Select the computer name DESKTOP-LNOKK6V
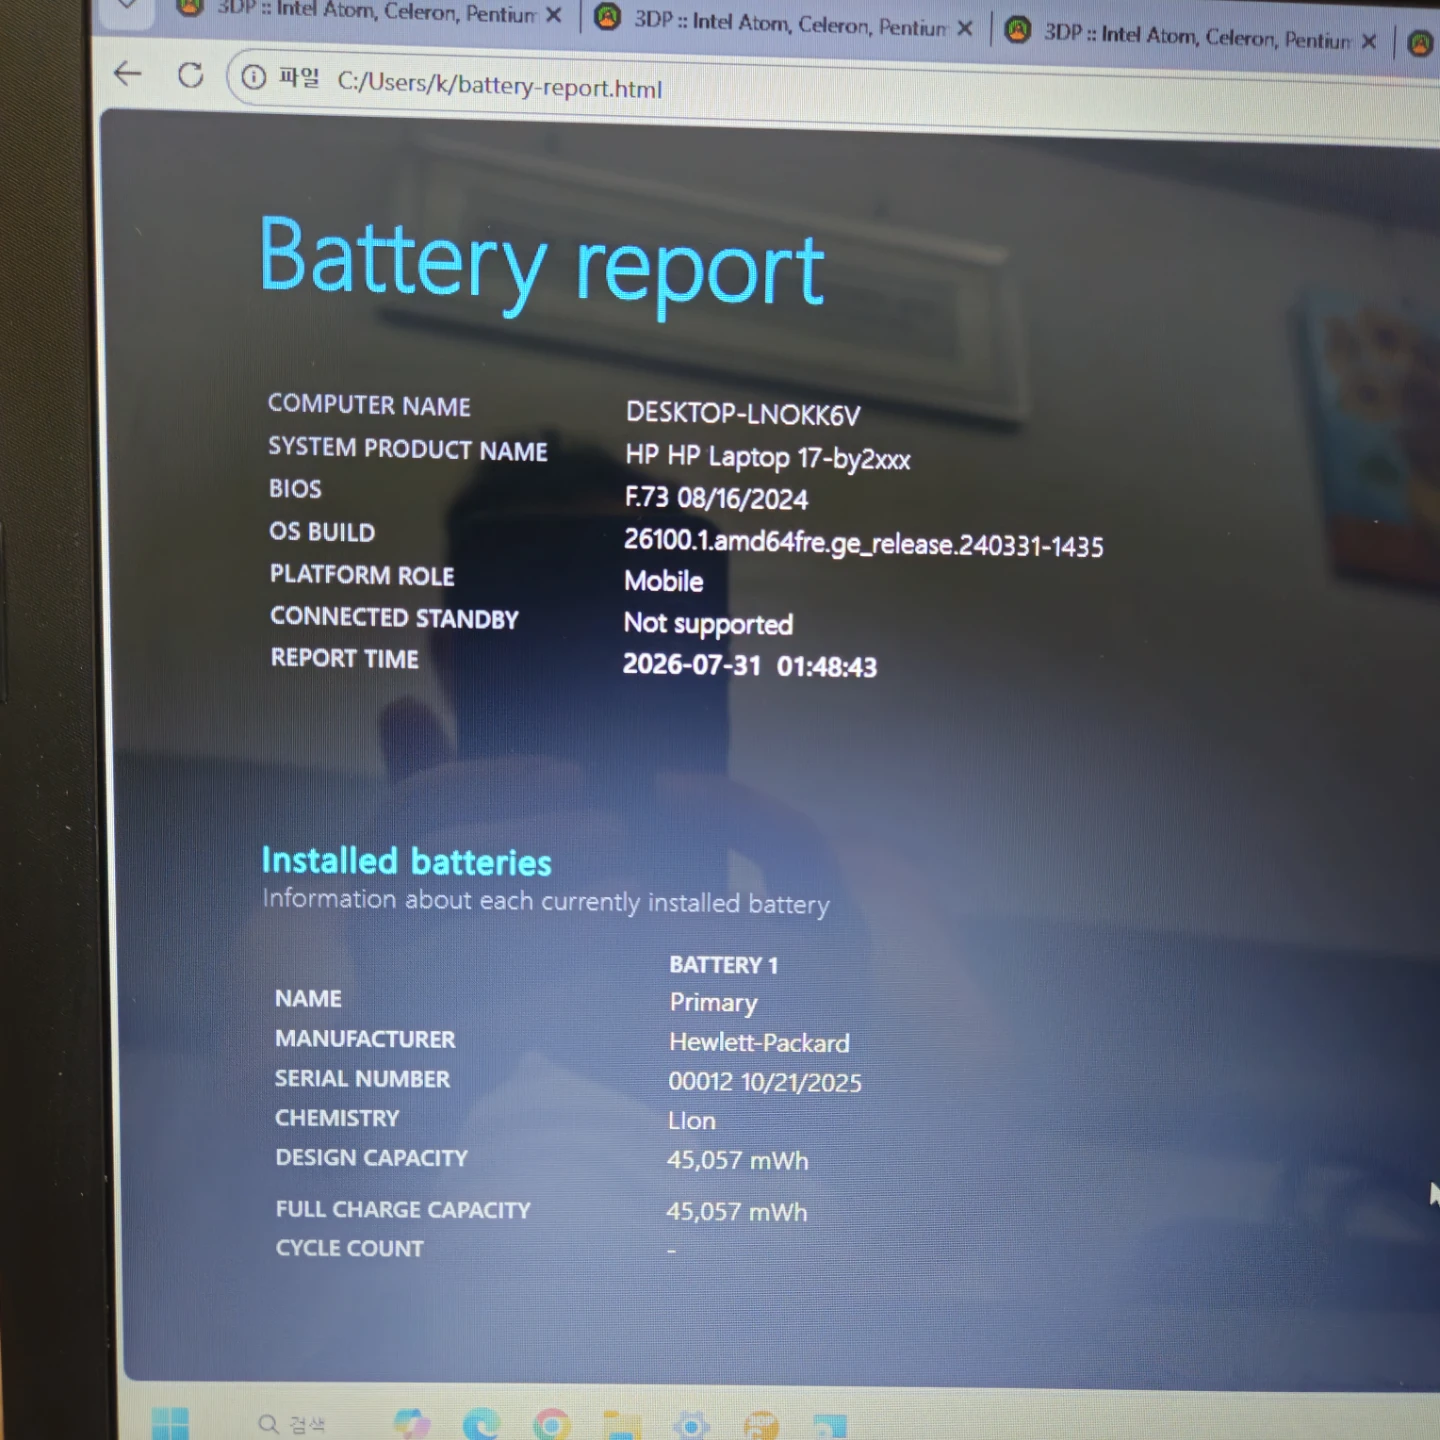The image size is (1440, 1440). click(743, 414)
